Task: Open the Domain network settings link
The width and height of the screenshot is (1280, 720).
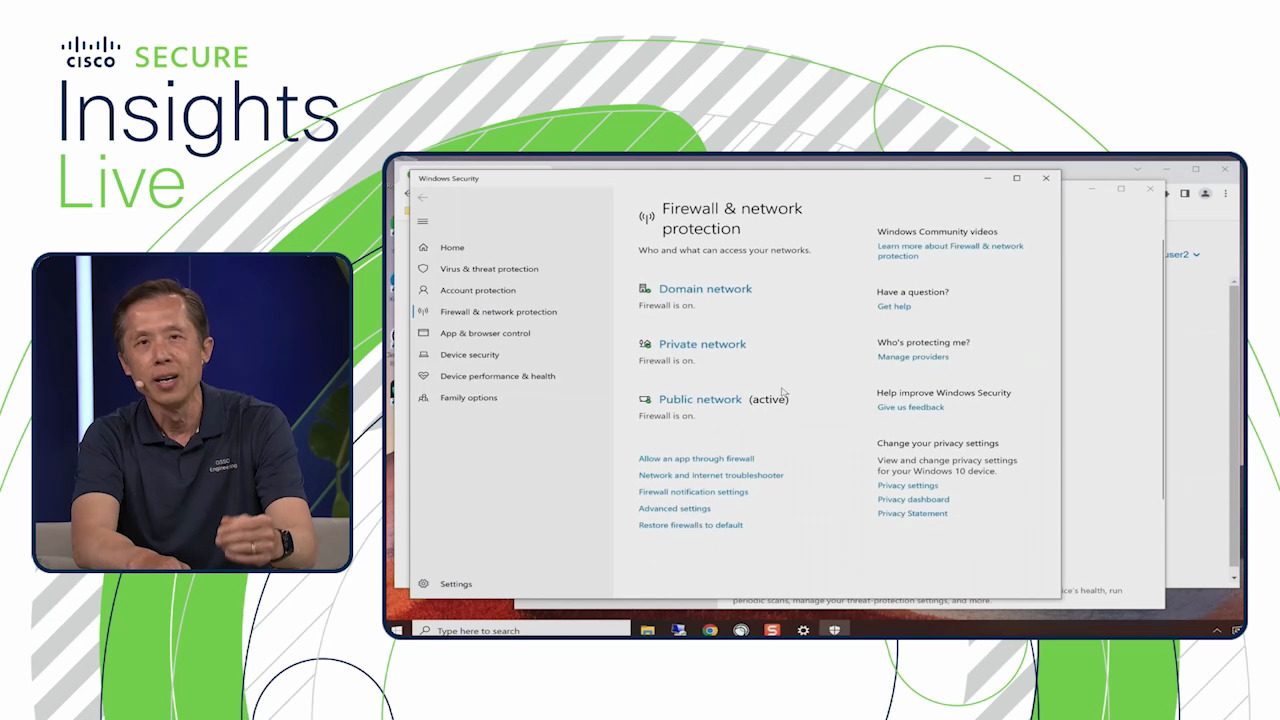Action: coord(705,289)
